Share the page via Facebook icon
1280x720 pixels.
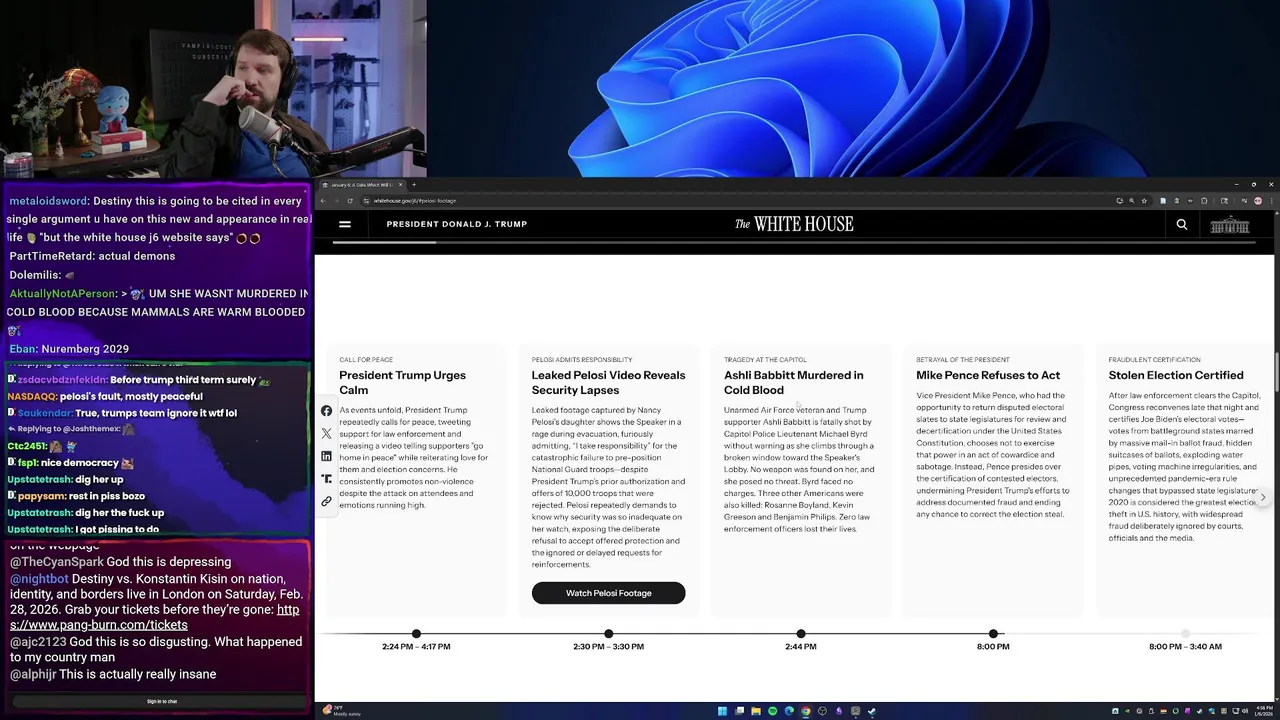click(326, 411)
